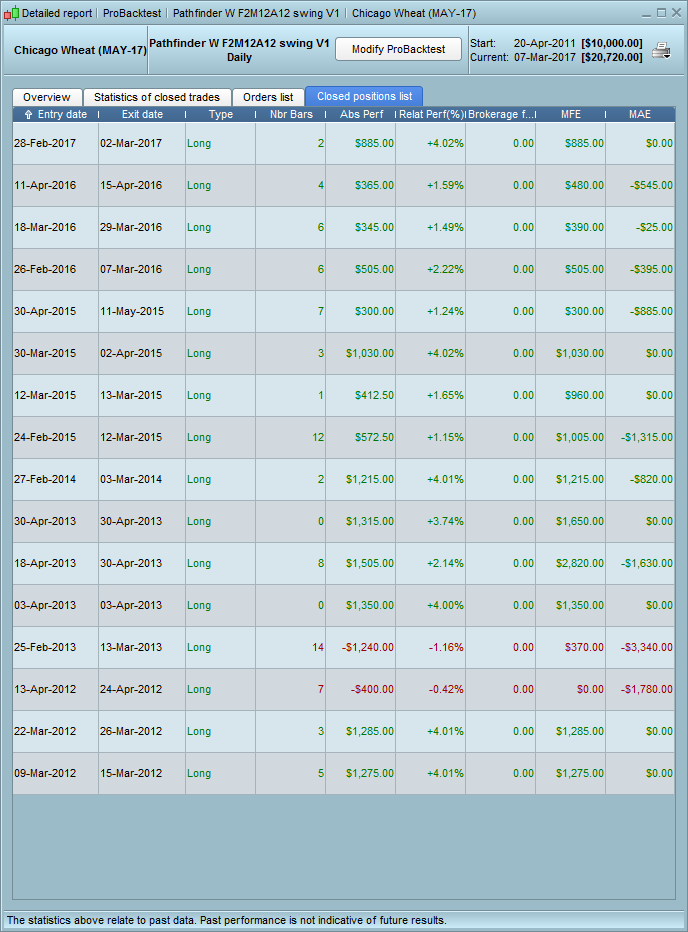Click the sort arrow on Entry date
This screenshot has height=932, width=688.
coord(28,115)
